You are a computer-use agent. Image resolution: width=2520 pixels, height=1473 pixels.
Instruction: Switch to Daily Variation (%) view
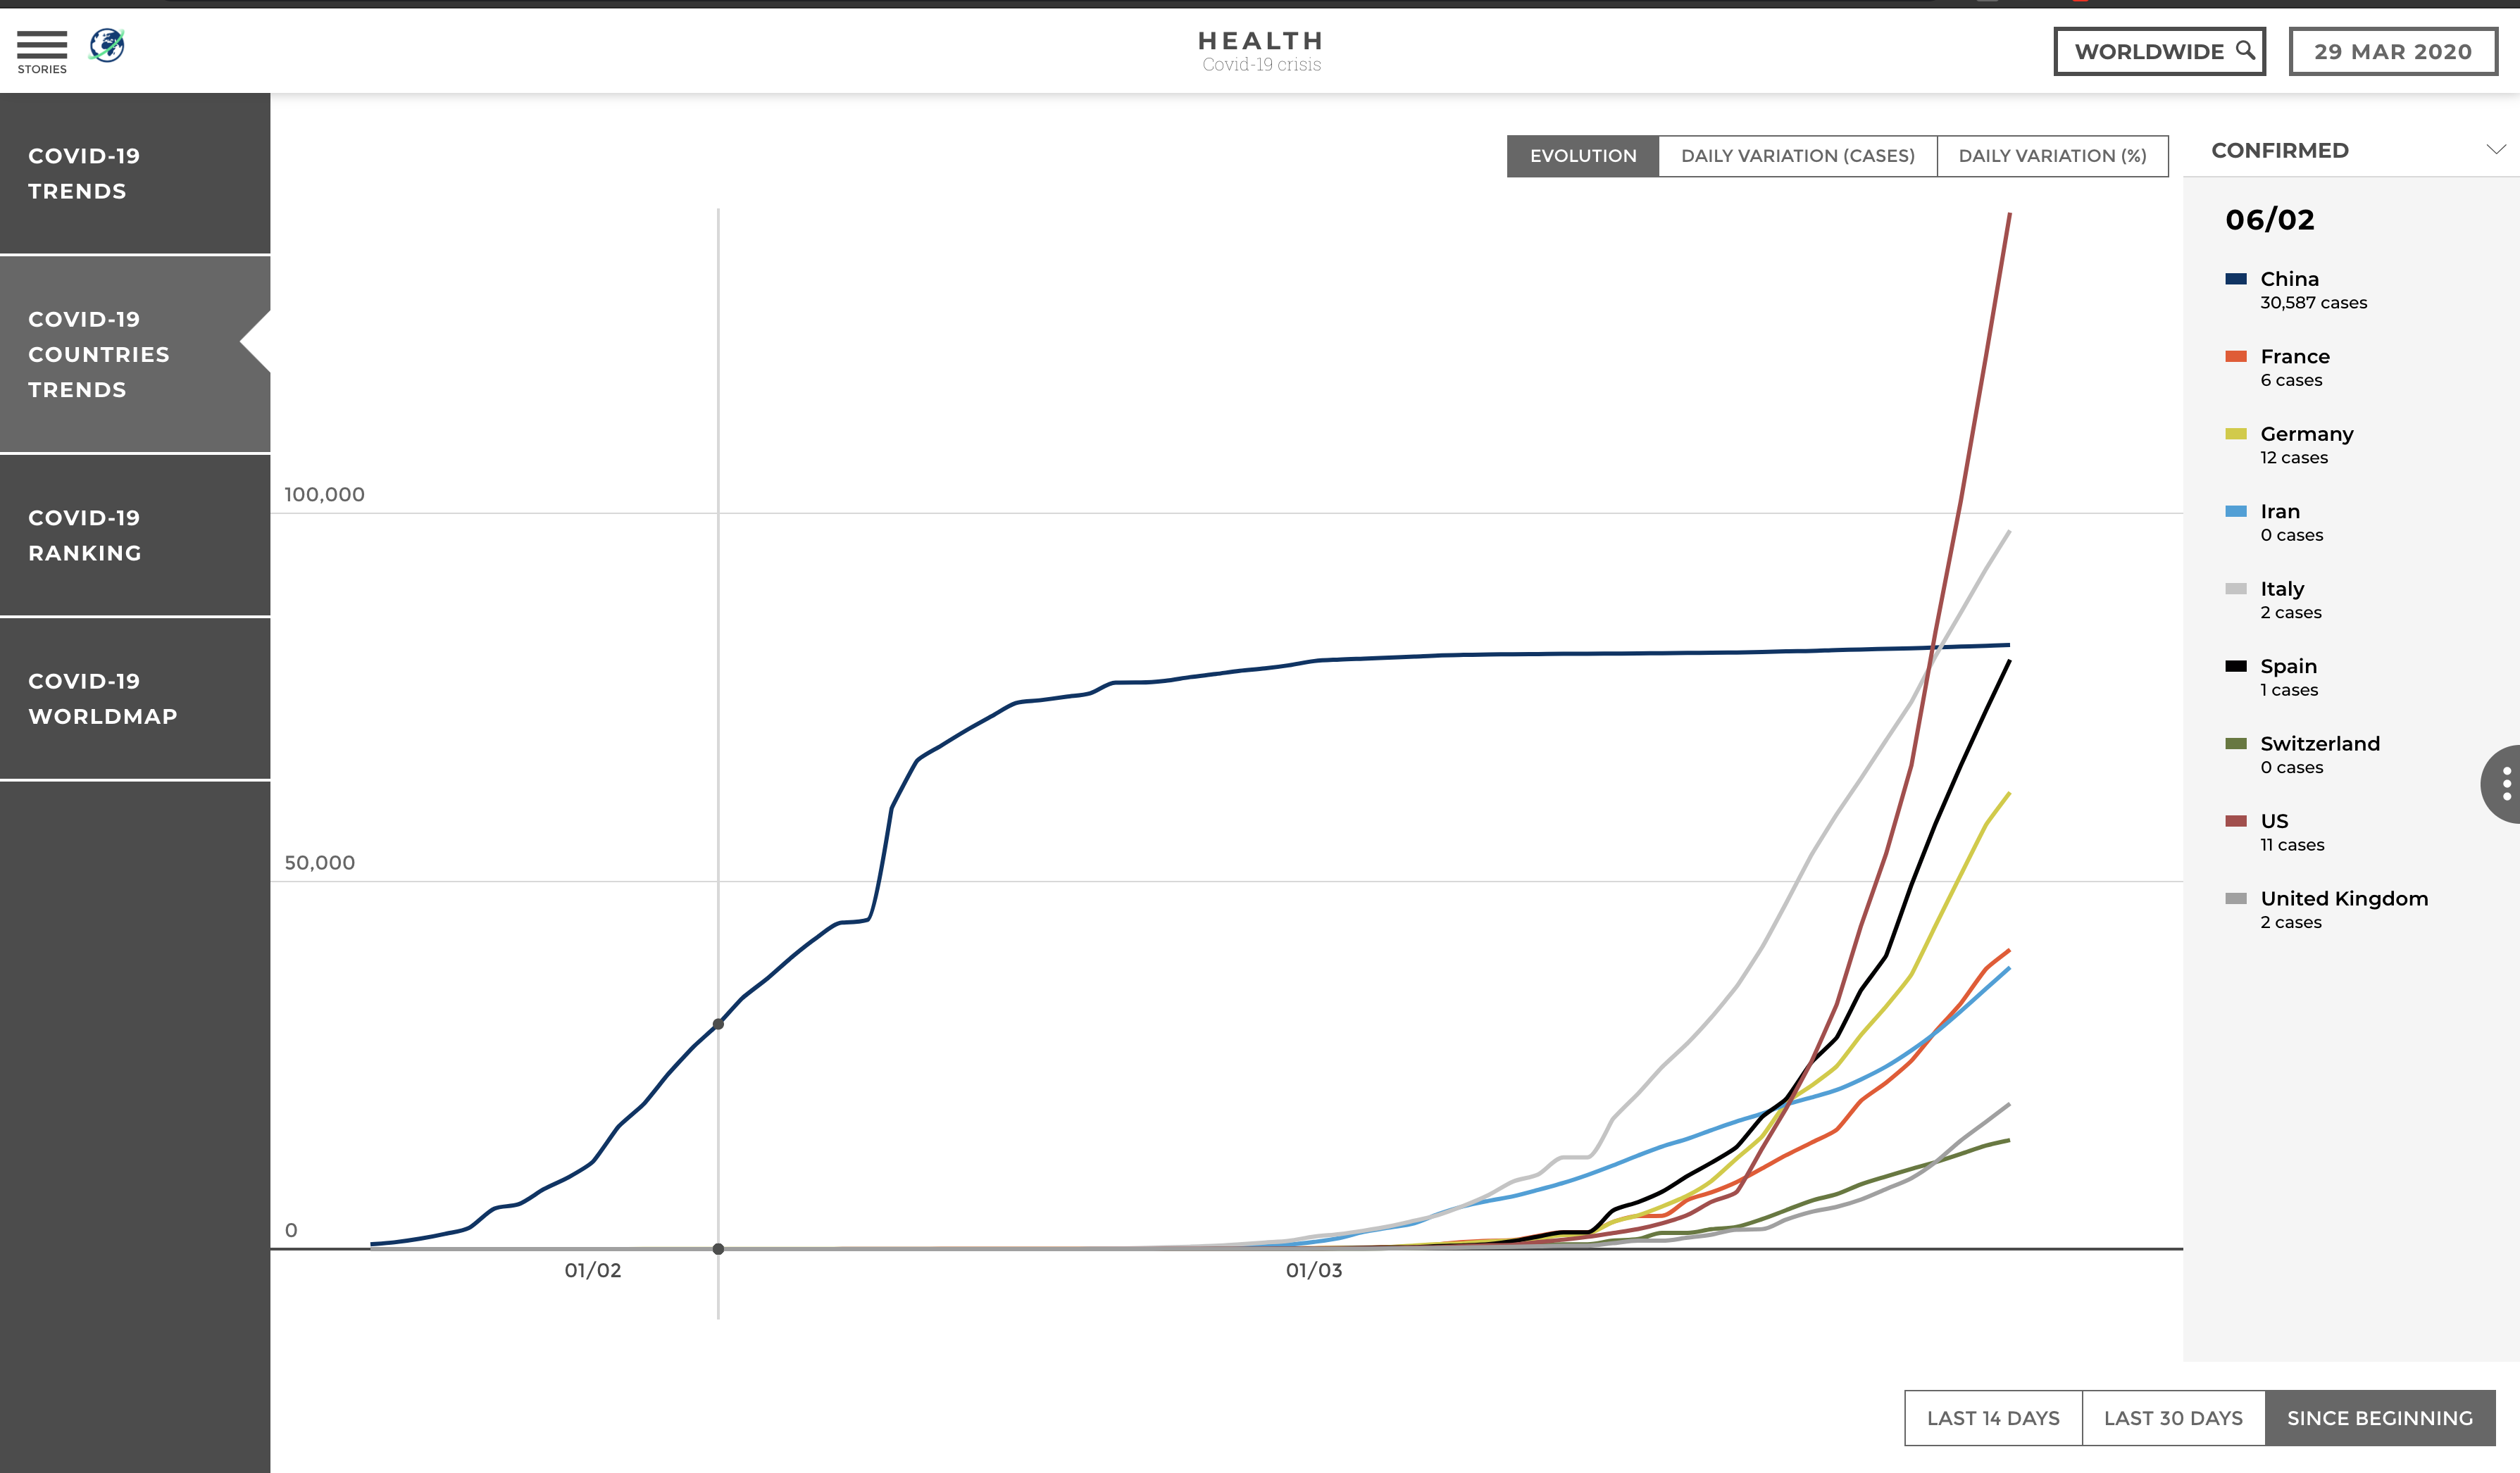(x=2052, y=156)
